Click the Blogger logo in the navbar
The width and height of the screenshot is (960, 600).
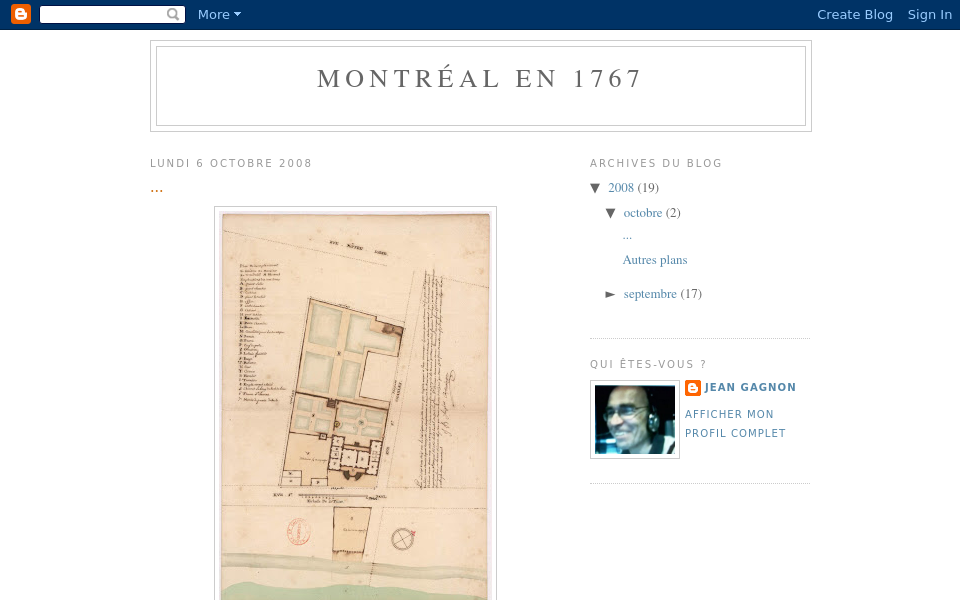point(20,14)
